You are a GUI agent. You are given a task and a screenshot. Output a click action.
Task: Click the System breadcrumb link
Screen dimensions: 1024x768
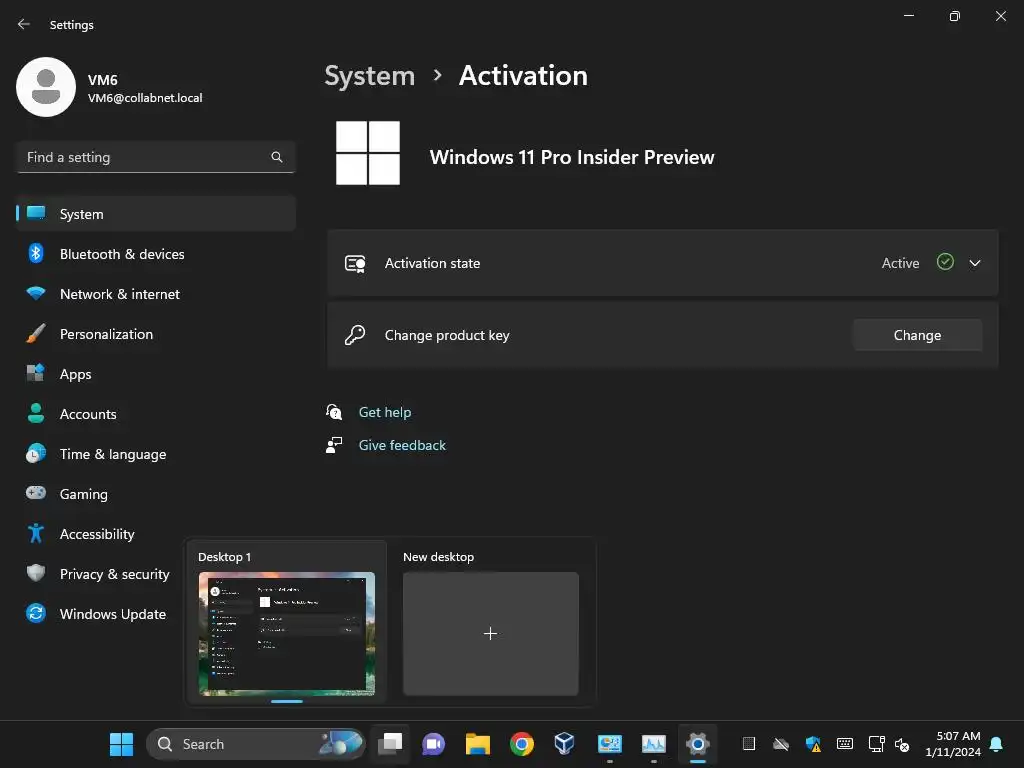pos(370,76)
